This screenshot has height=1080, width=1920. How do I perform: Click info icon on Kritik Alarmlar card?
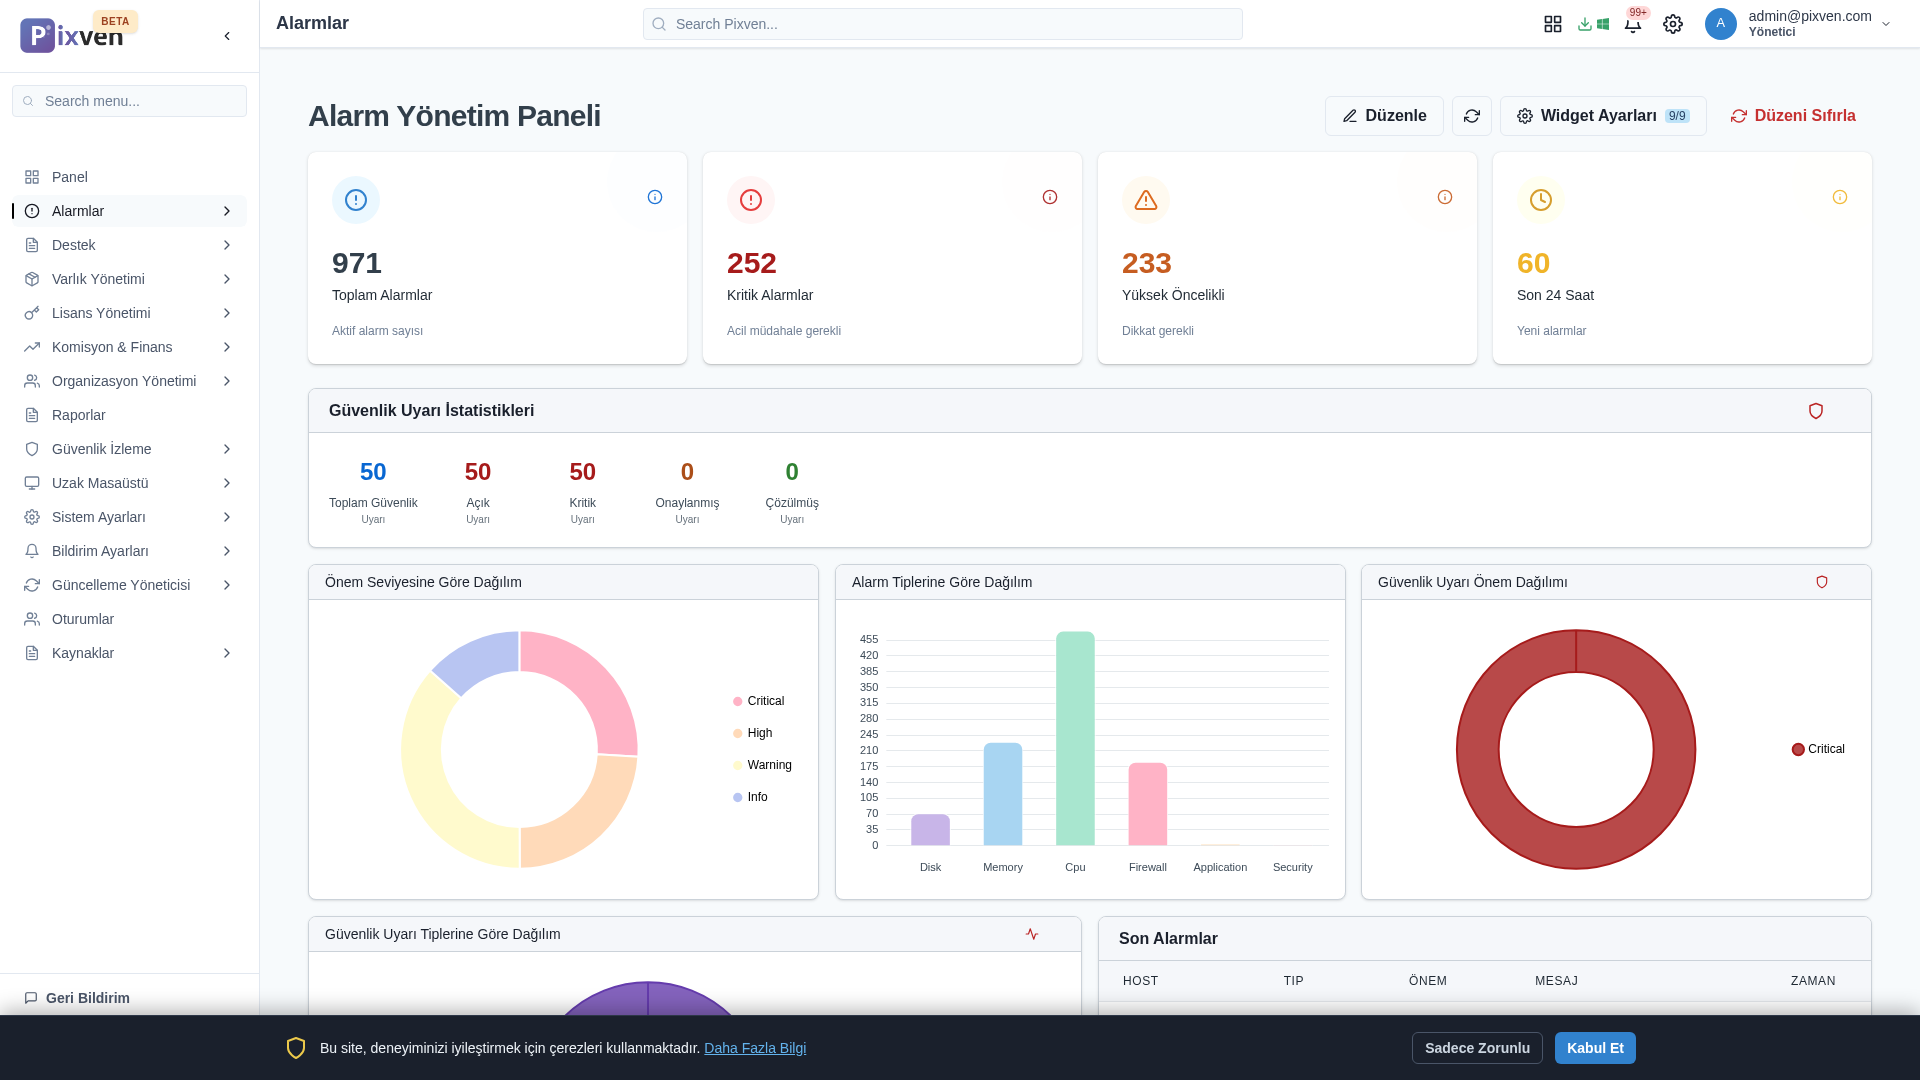point(1049,197)
